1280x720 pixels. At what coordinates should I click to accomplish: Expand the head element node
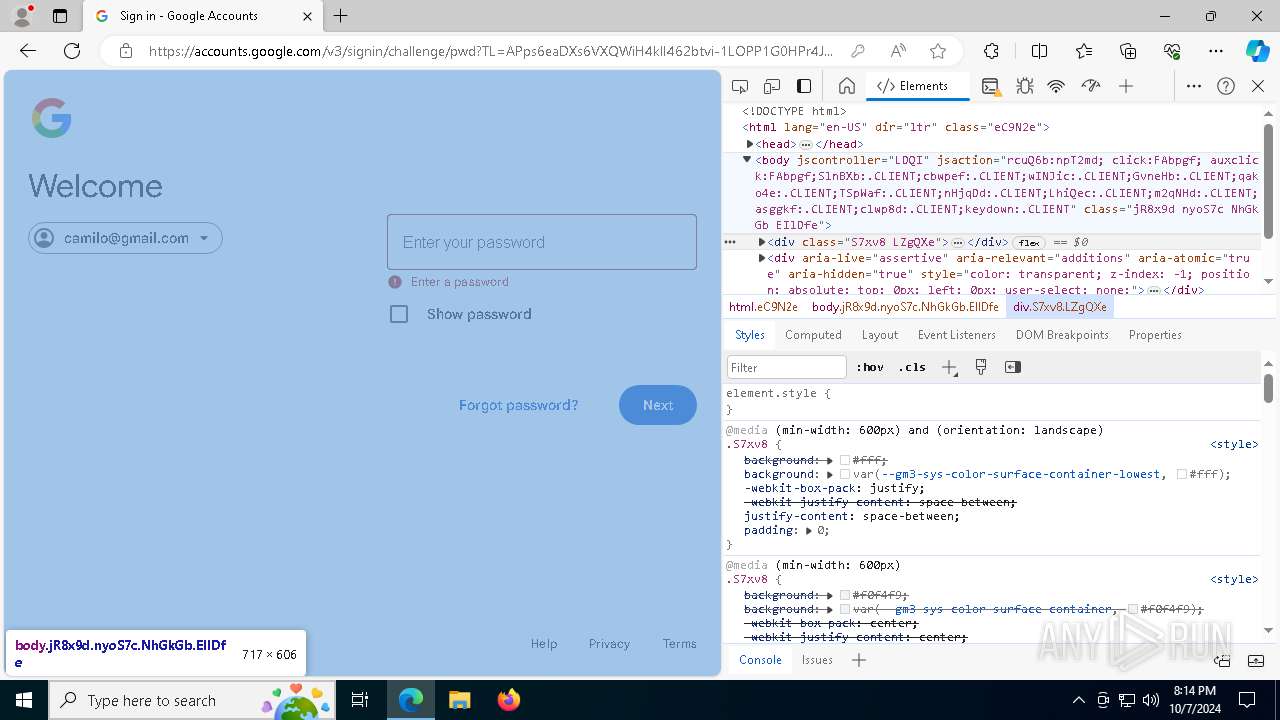750,144
